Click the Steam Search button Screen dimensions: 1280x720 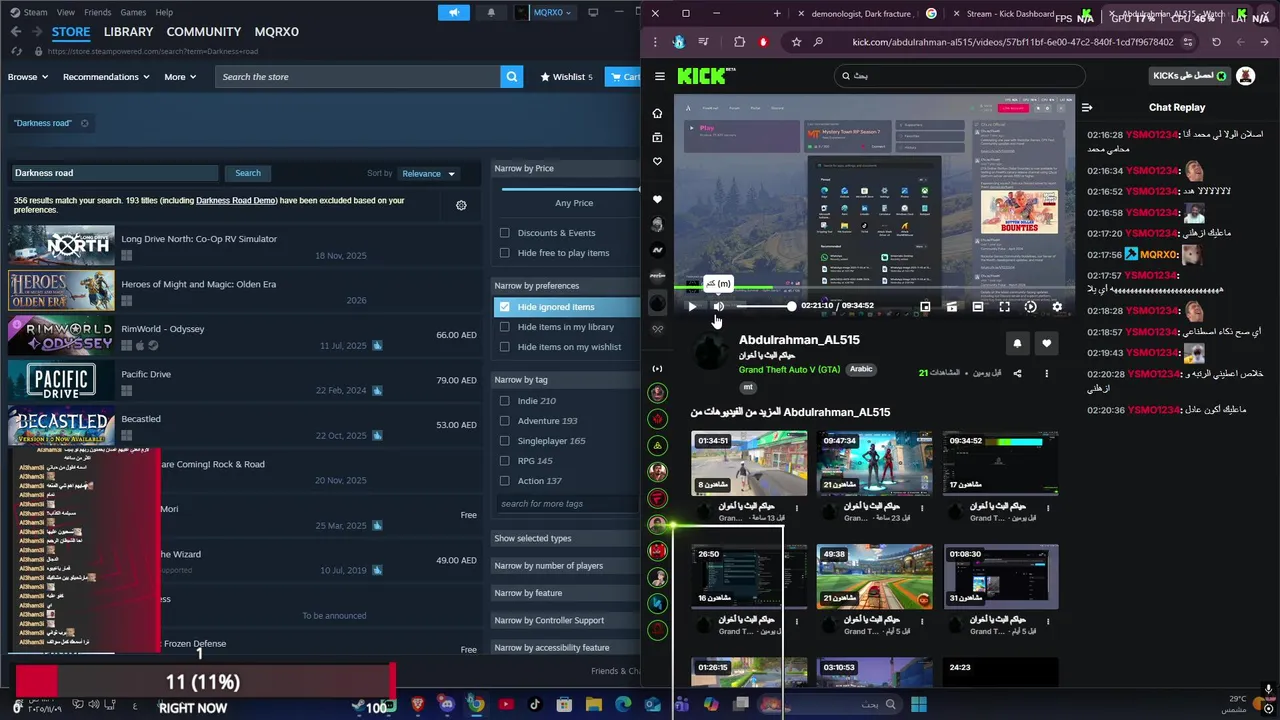(248, 173)
